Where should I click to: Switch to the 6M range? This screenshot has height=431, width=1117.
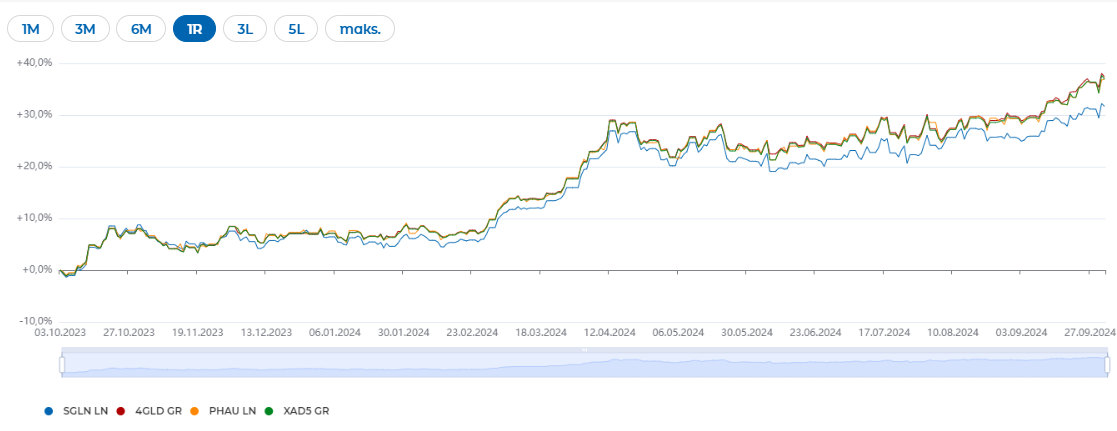click(141, 29)
